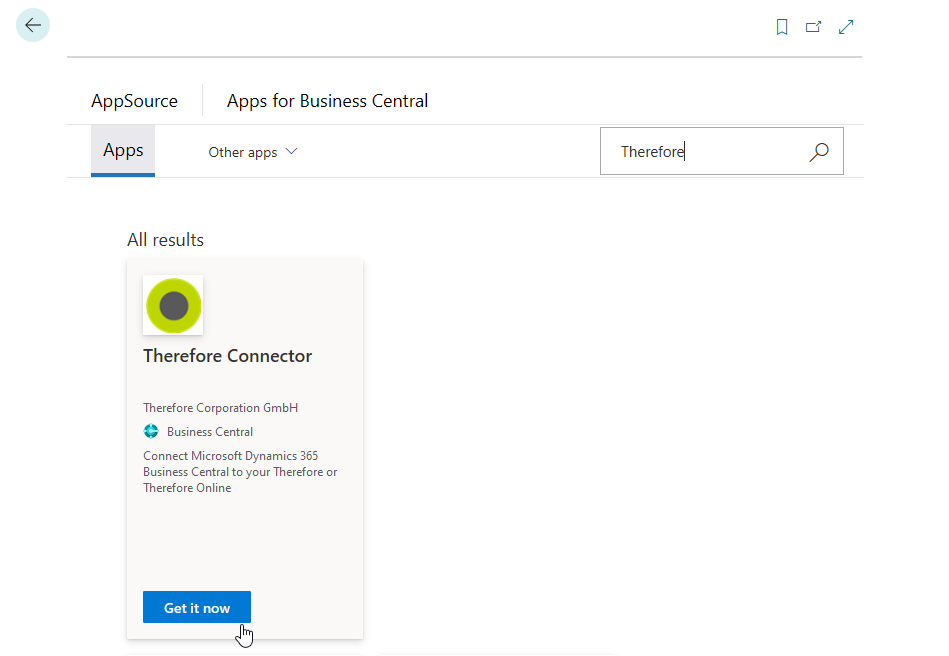Expand the page to full width
Image resolution: width=949 pixels, height=656 pixels.
pos(846,27)
